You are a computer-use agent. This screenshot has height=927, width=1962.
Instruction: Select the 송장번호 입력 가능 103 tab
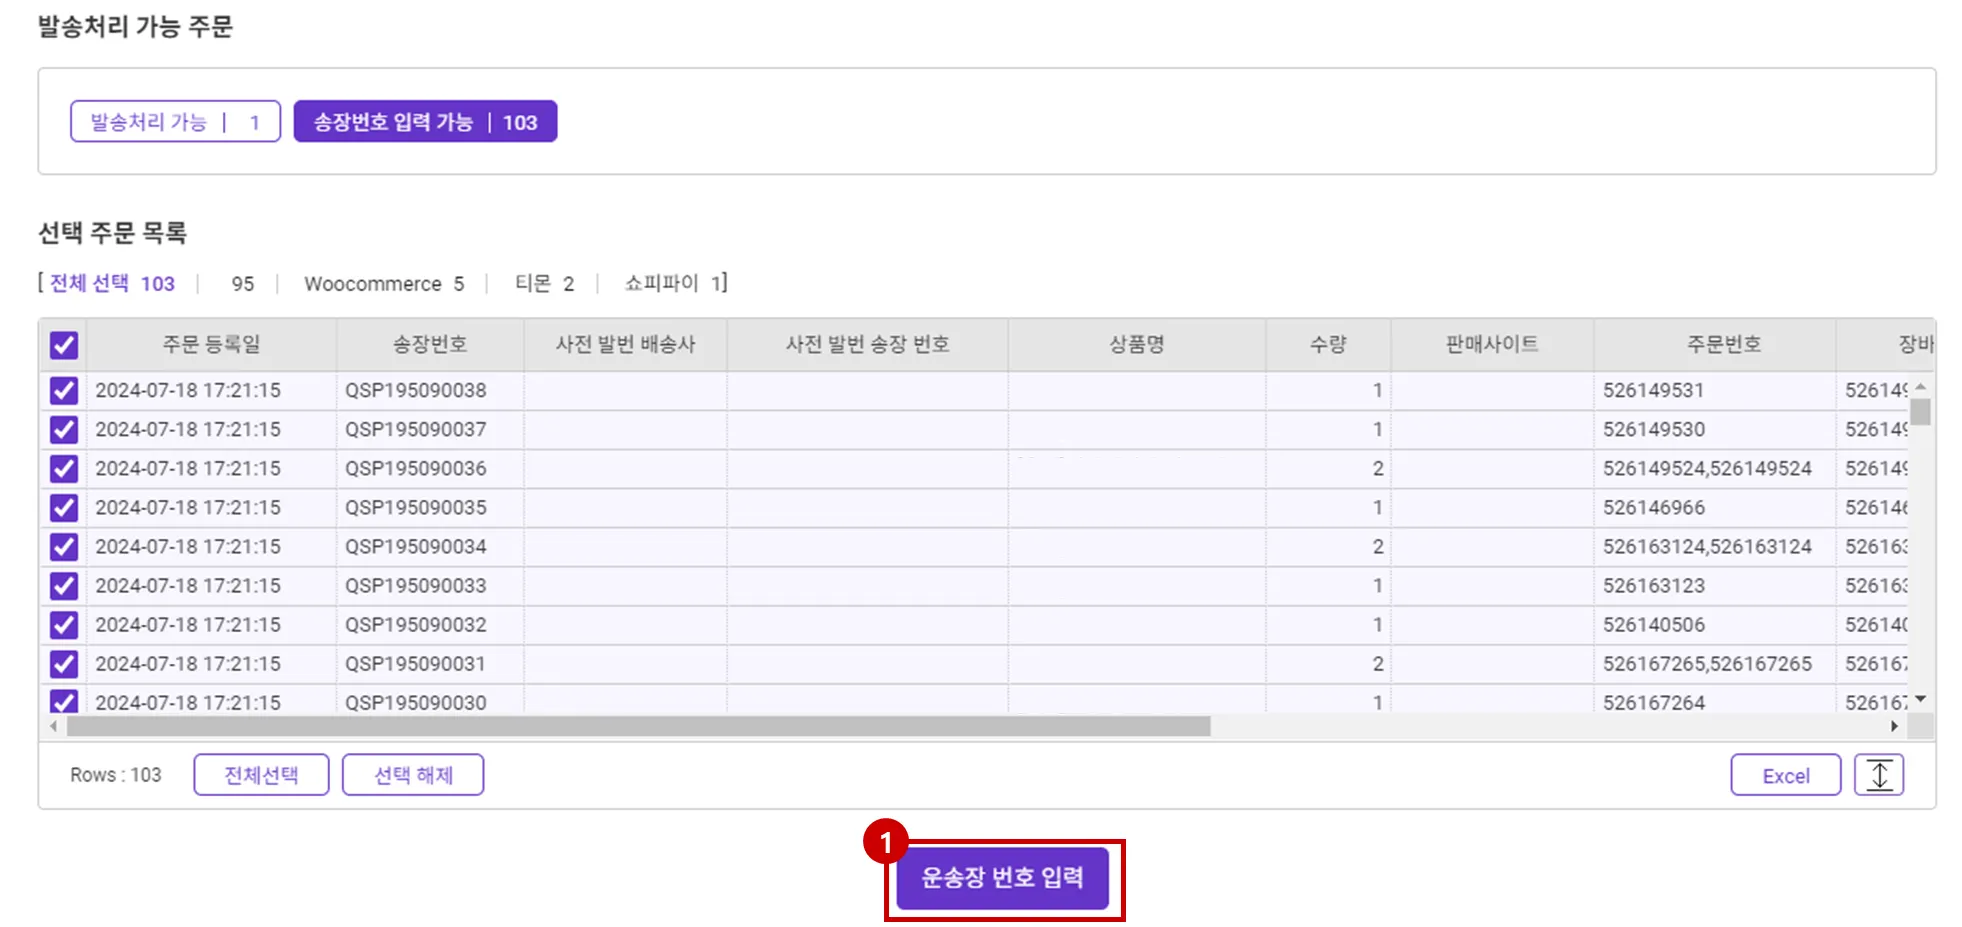(425, 122)
